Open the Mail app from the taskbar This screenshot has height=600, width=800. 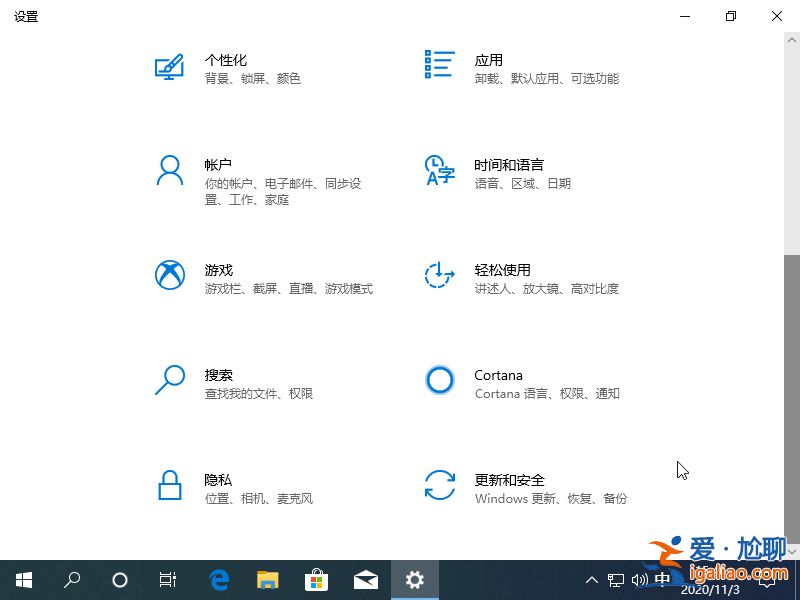(x=366, y=580)
